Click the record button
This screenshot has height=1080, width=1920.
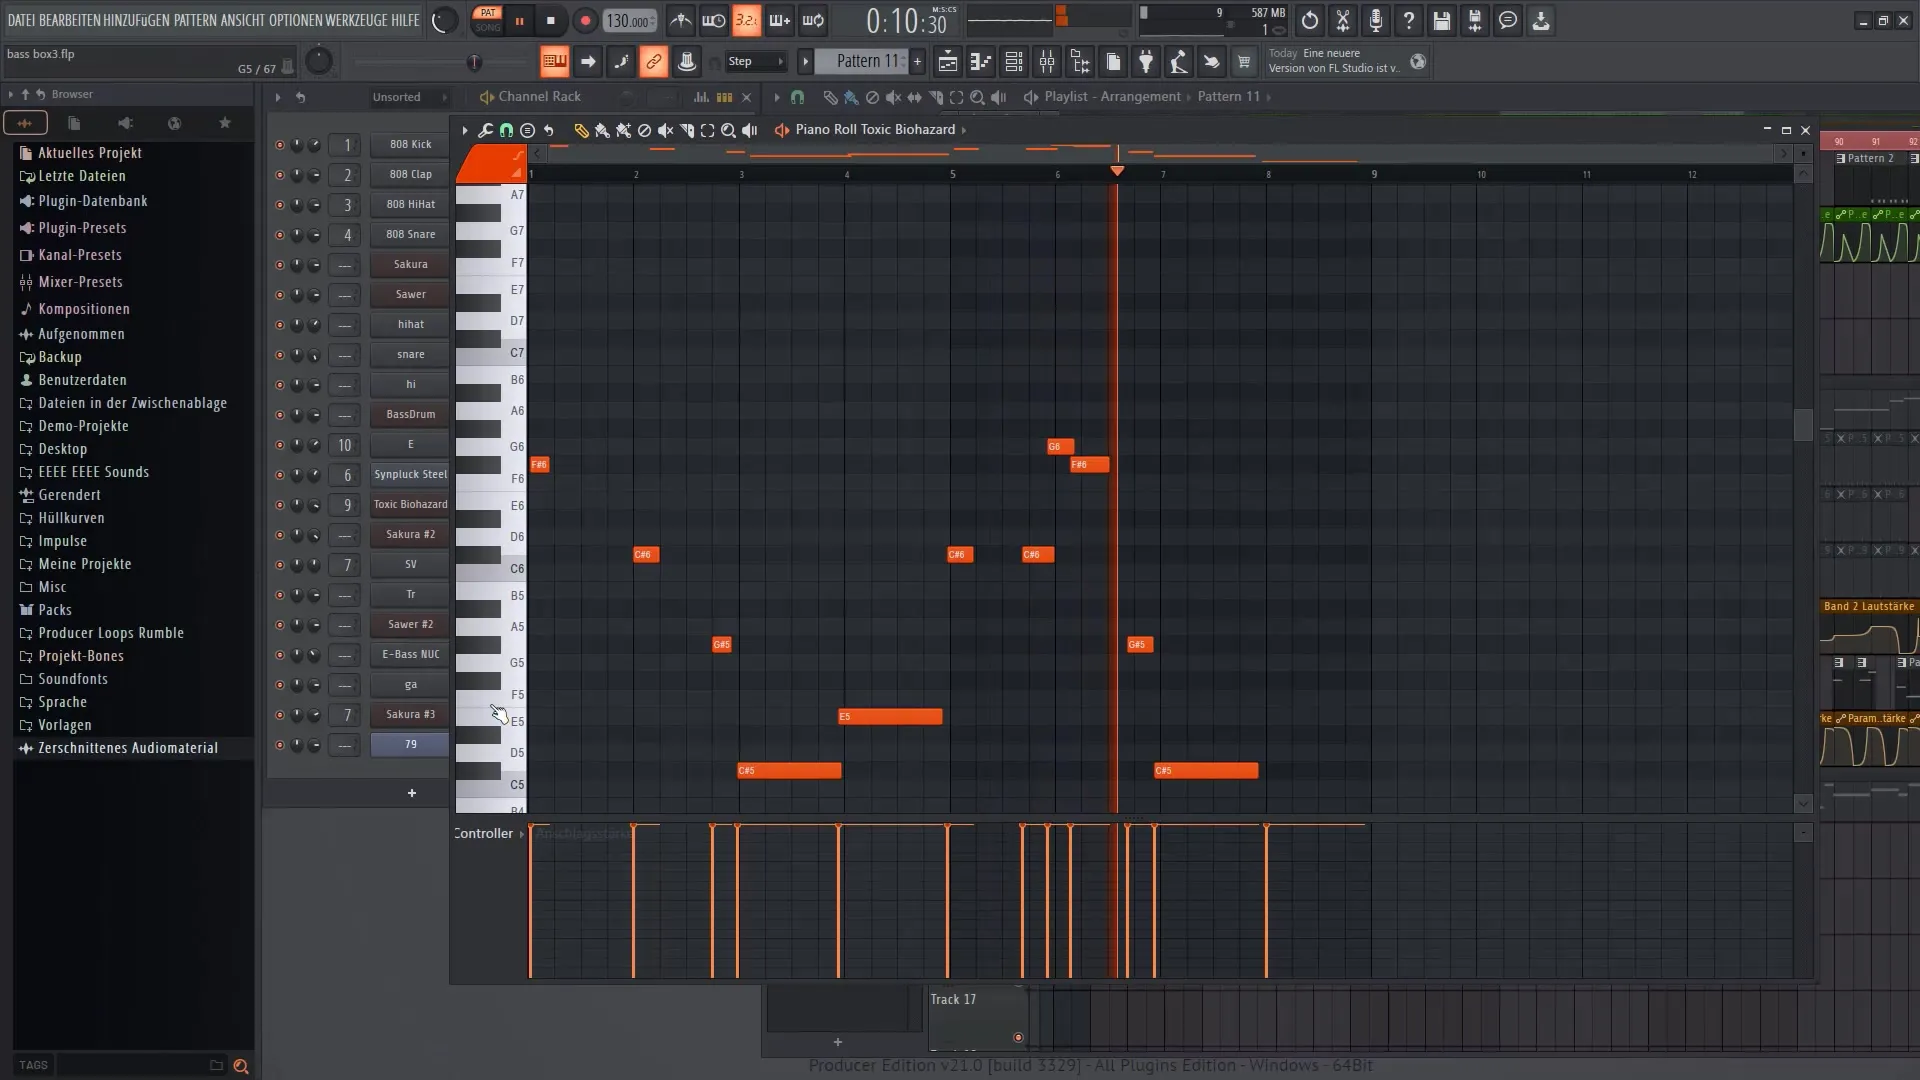[x=585, y=20]
